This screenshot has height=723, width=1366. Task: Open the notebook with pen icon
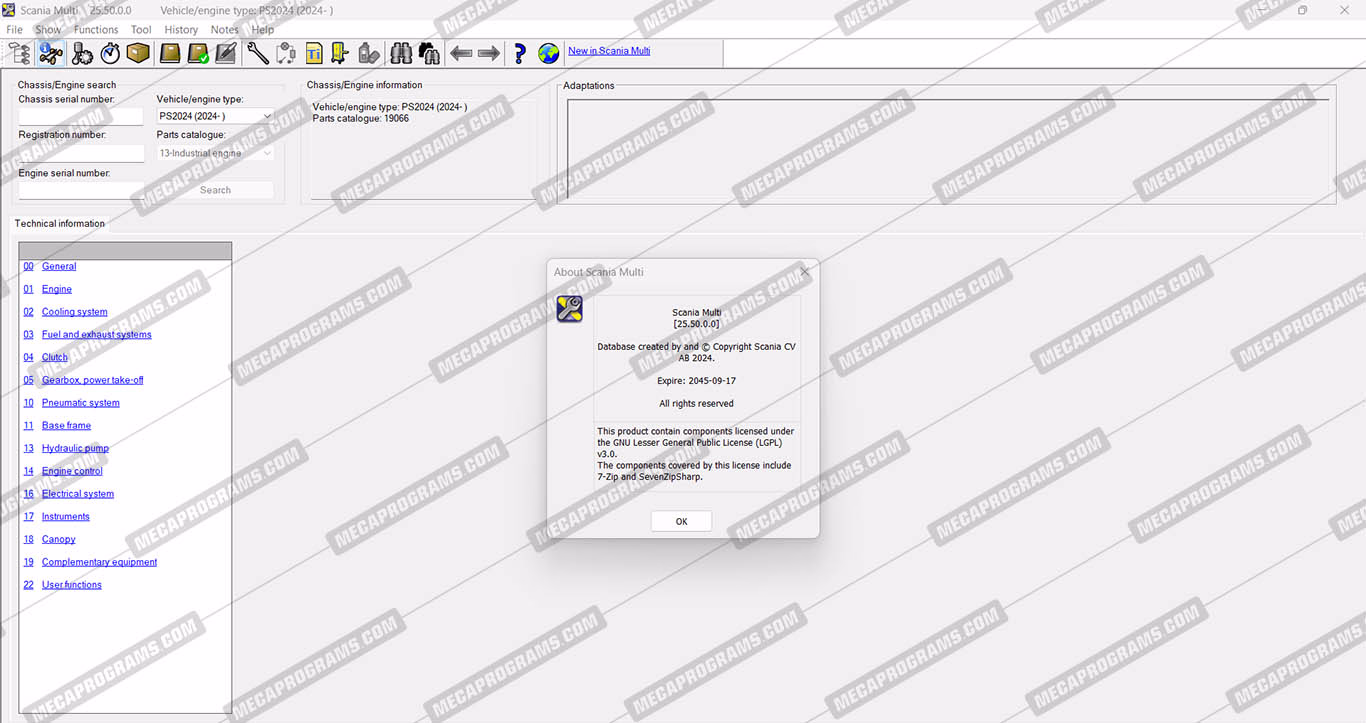pyautogui.click(x=226, y=53)
